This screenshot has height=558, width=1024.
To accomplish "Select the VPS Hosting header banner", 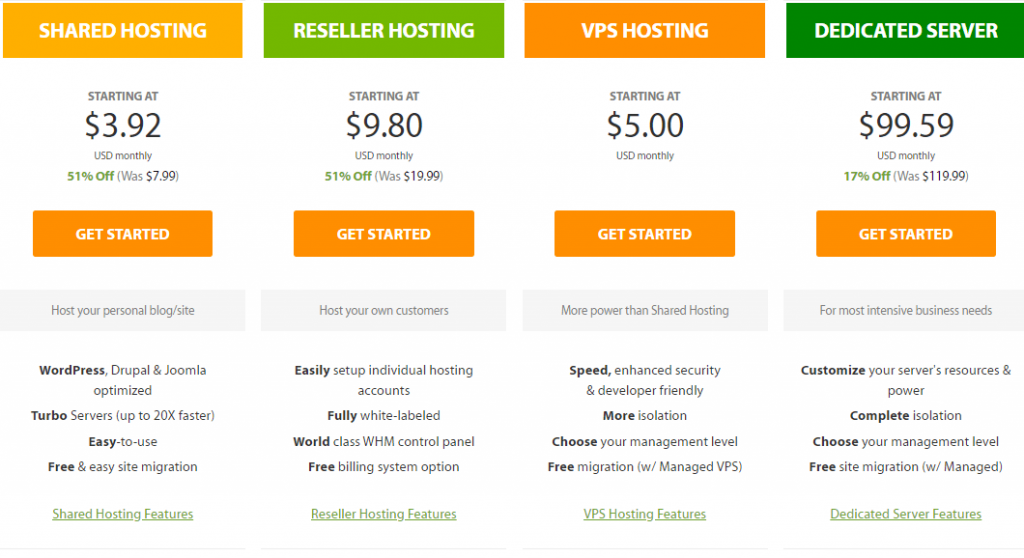I will click(x=645, y=30).
